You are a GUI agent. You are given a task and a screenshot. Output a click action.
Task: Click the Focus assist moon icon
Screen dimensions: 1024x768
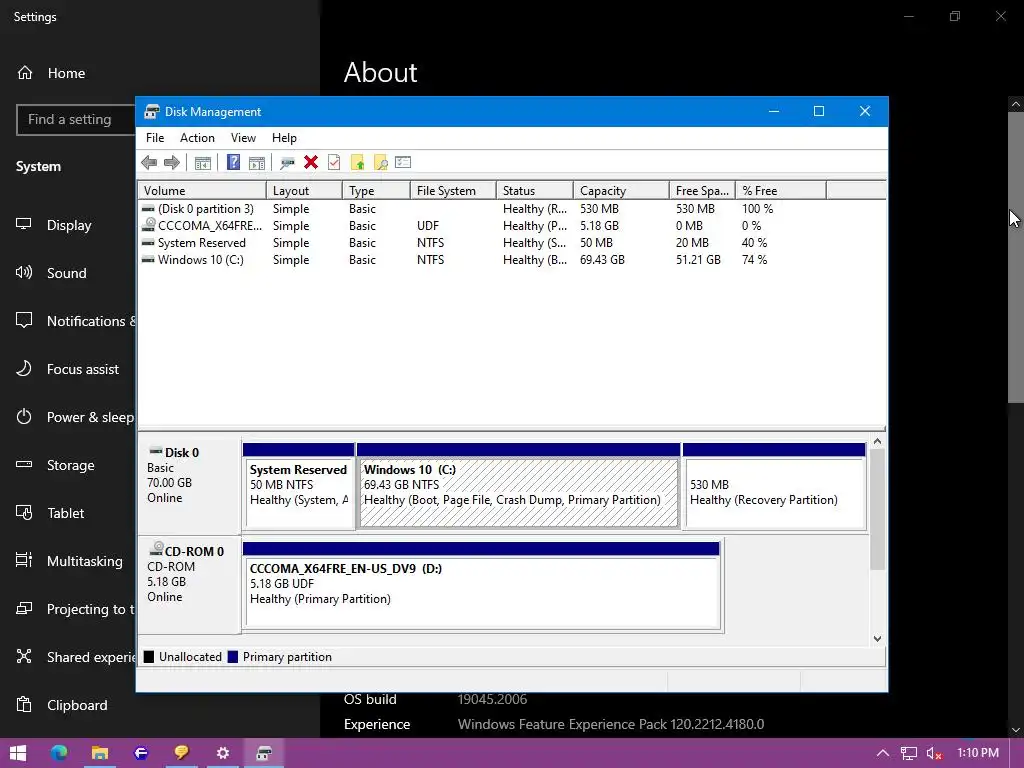(24, 368)
